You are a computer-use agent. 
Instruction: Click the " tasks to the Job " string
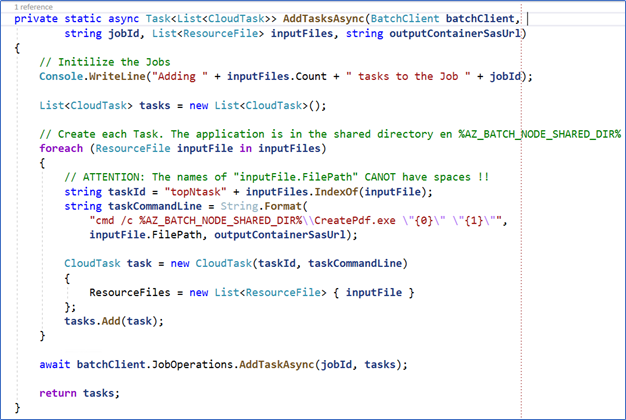tap(408, 76)
